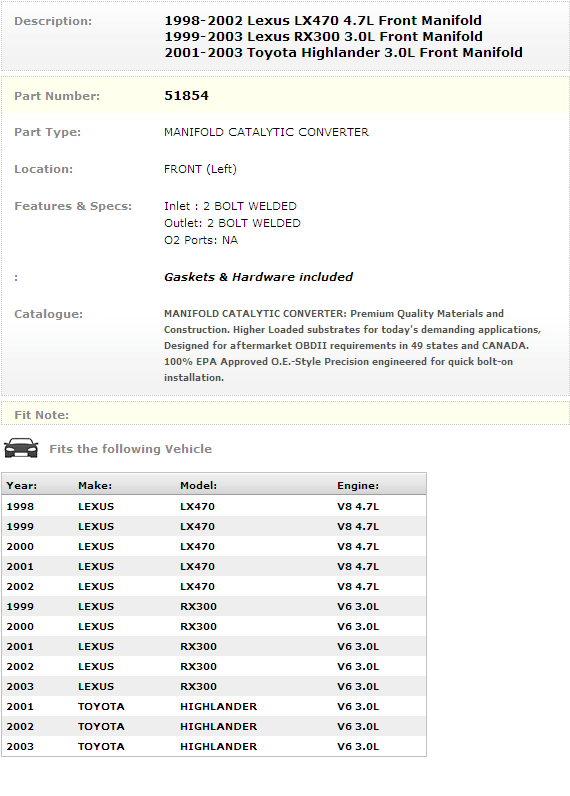Click the MANIFOLD CATALYTIC CONVERTER part type
The width and height of the screenshot is (570, 796).
[266, 132]
